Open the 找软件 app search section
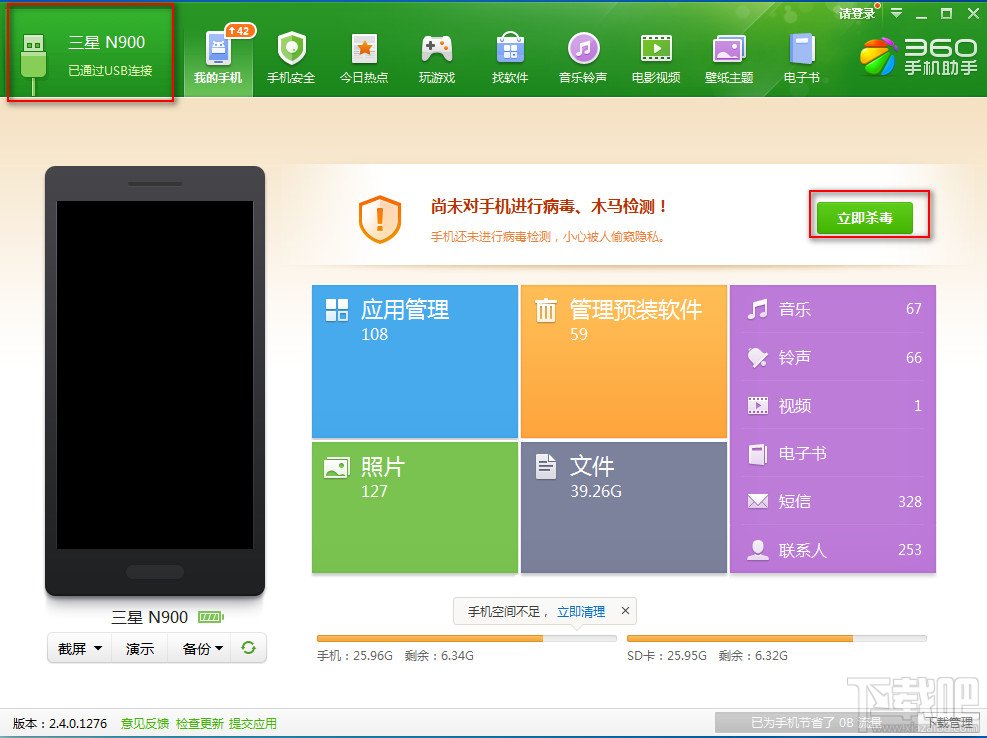This screenshot has height=738, width=987. 509,55
